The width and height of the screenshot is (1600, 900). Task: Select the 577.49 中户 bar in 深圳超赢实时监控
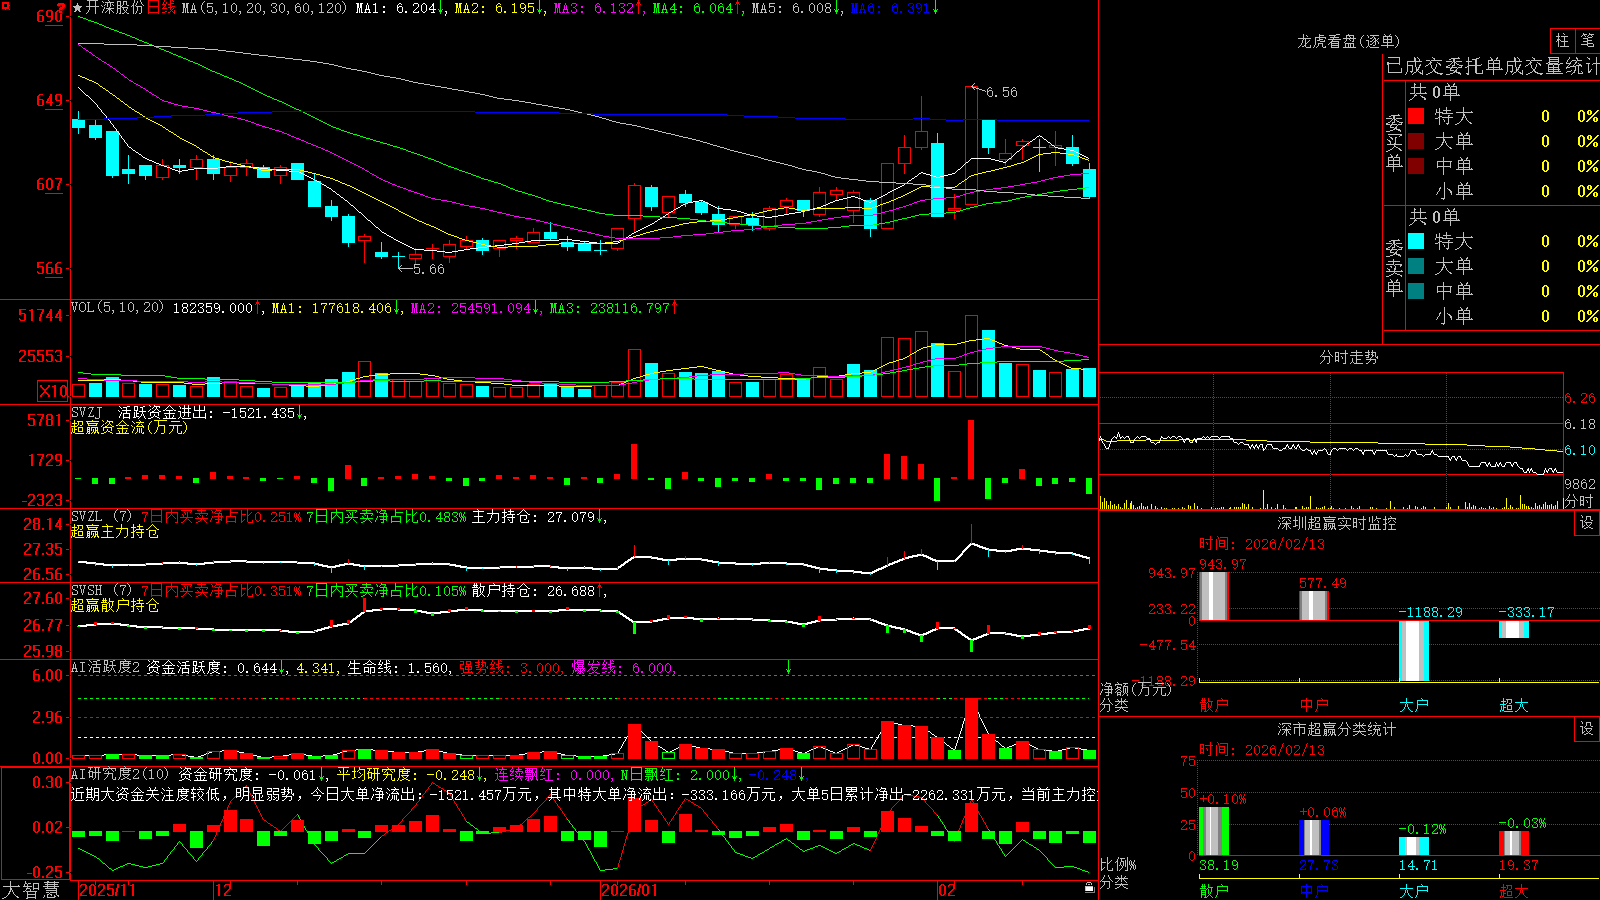[x=1313, y=606]
